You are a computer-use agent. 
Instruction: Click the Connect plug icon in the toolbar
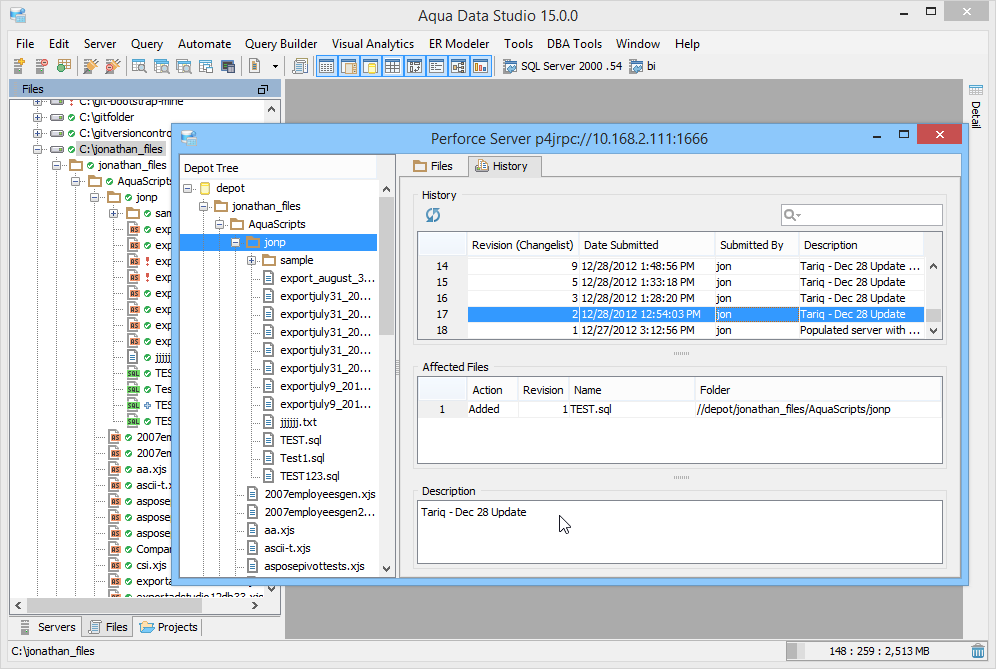tap(91, 66)
